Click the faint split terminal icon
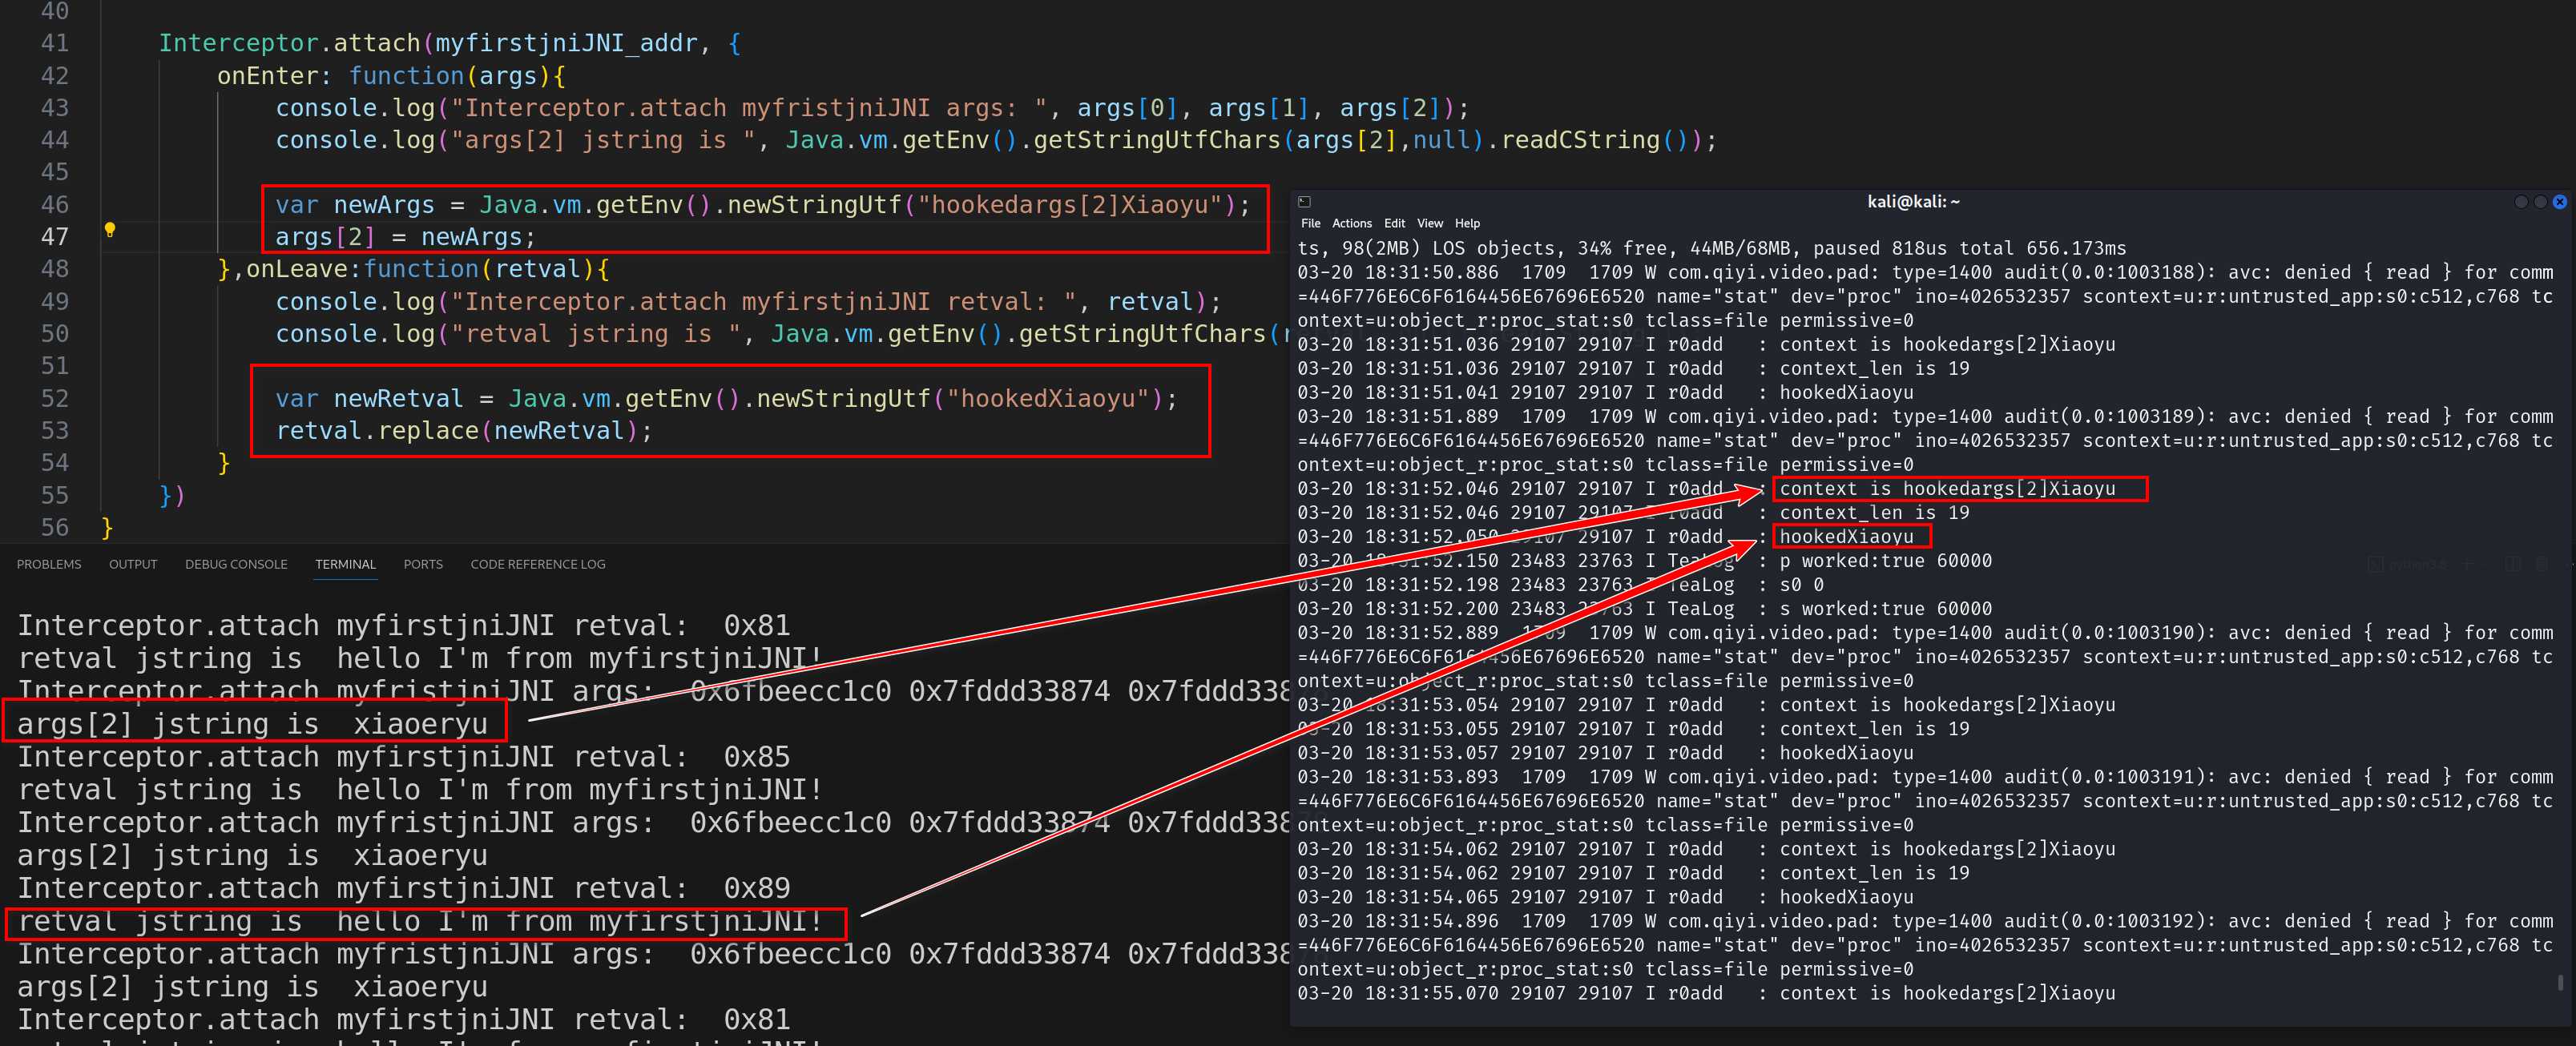The height and width of the screenshot is (1046, 2576). pyautogui.click(x=2513, y=564)
